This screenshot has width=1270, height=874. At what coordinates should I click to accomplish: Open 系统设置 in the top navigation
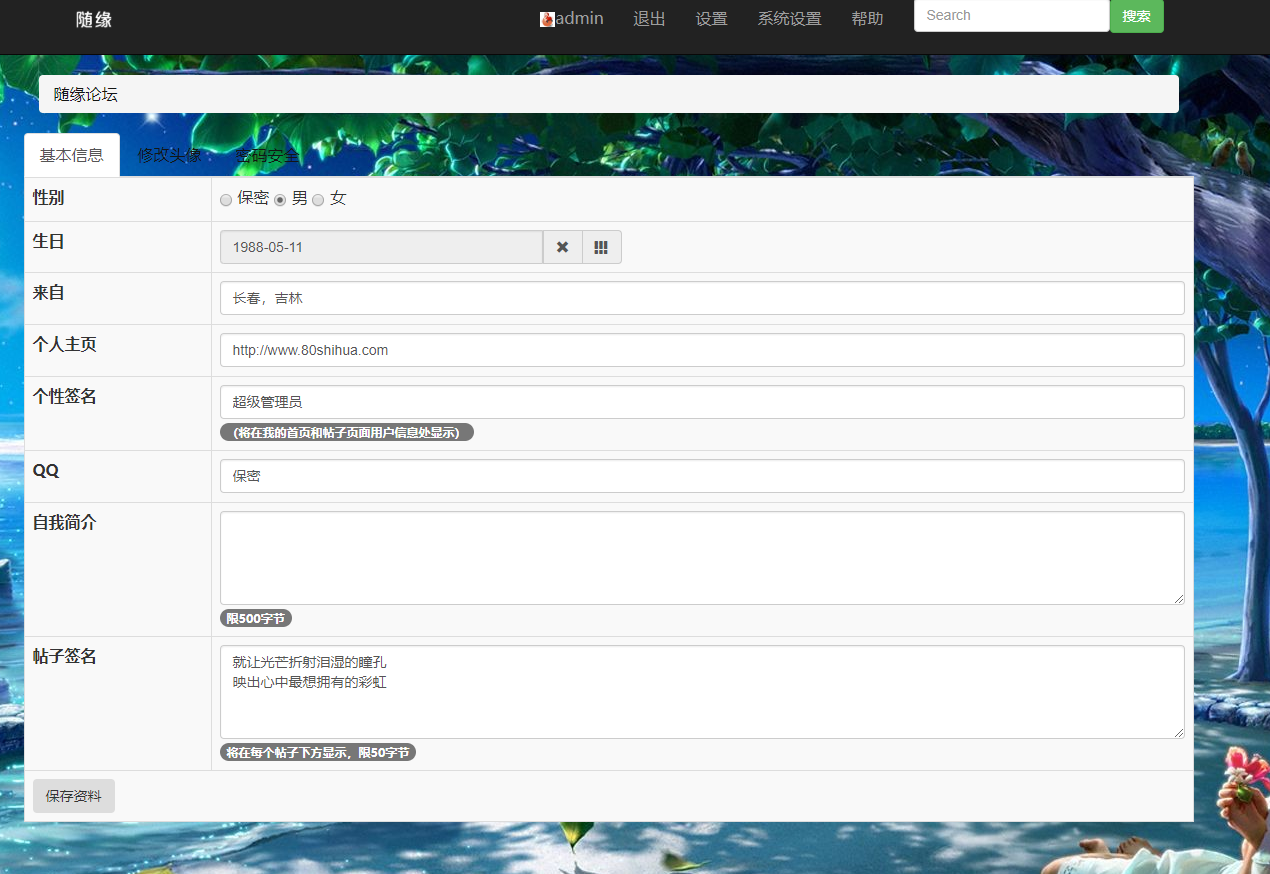click(x=789, y=19)
